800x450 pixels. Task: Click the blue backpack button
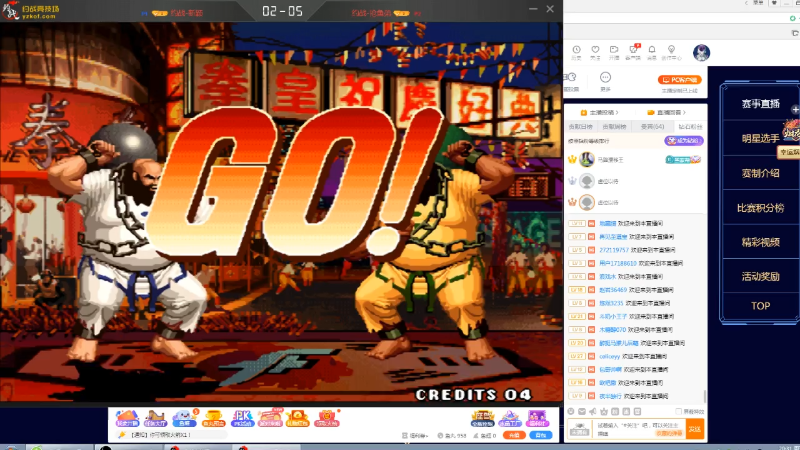click(x=541, y=435)
